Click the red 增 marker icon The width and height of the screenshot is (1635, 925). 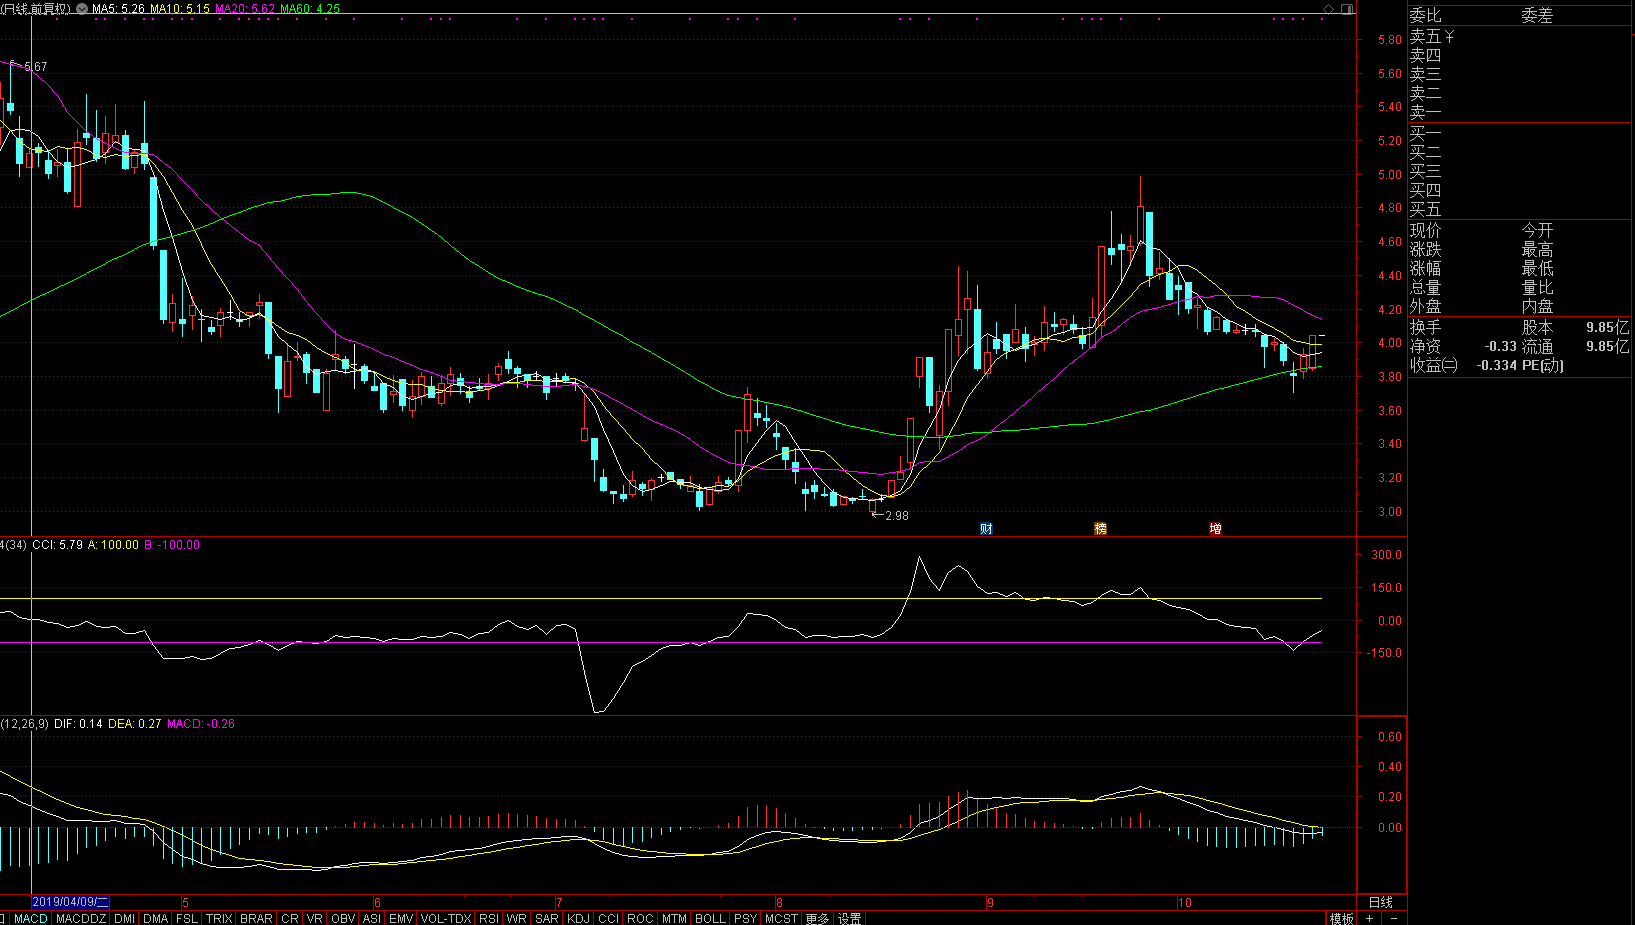(1215, 528)
